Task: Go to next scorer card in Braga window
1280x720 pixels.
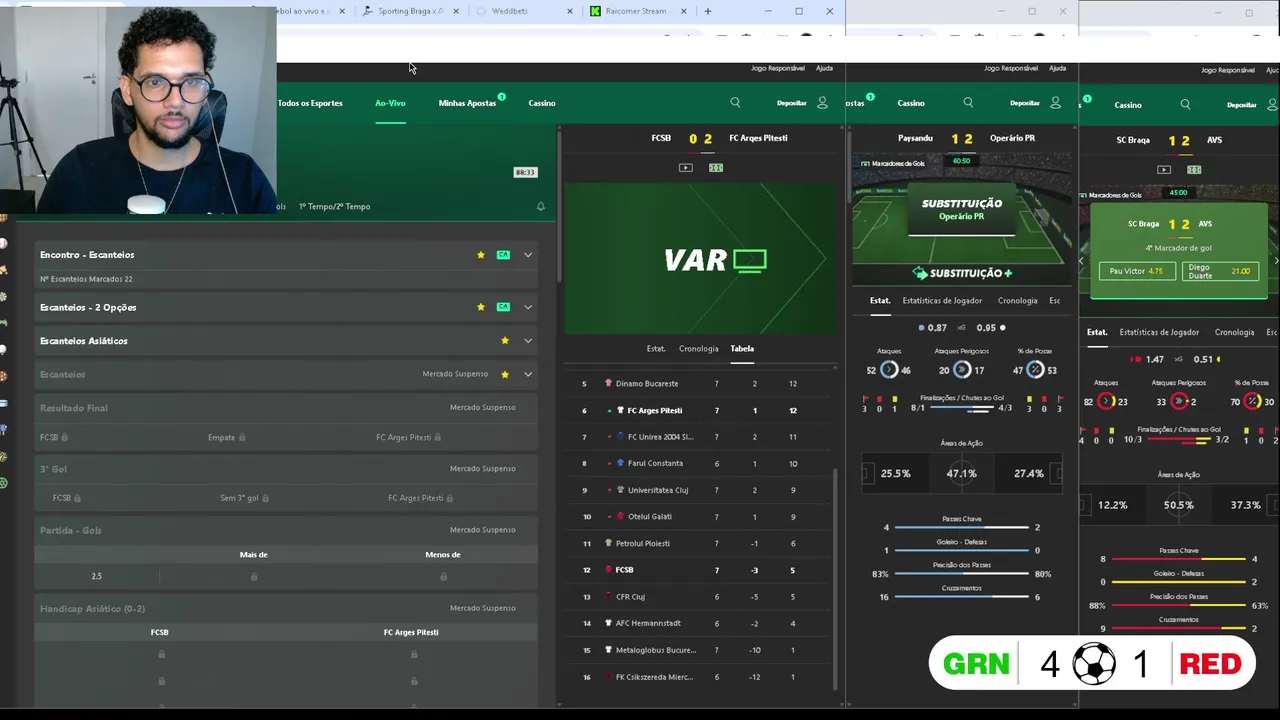Action: click(1275, 261)
